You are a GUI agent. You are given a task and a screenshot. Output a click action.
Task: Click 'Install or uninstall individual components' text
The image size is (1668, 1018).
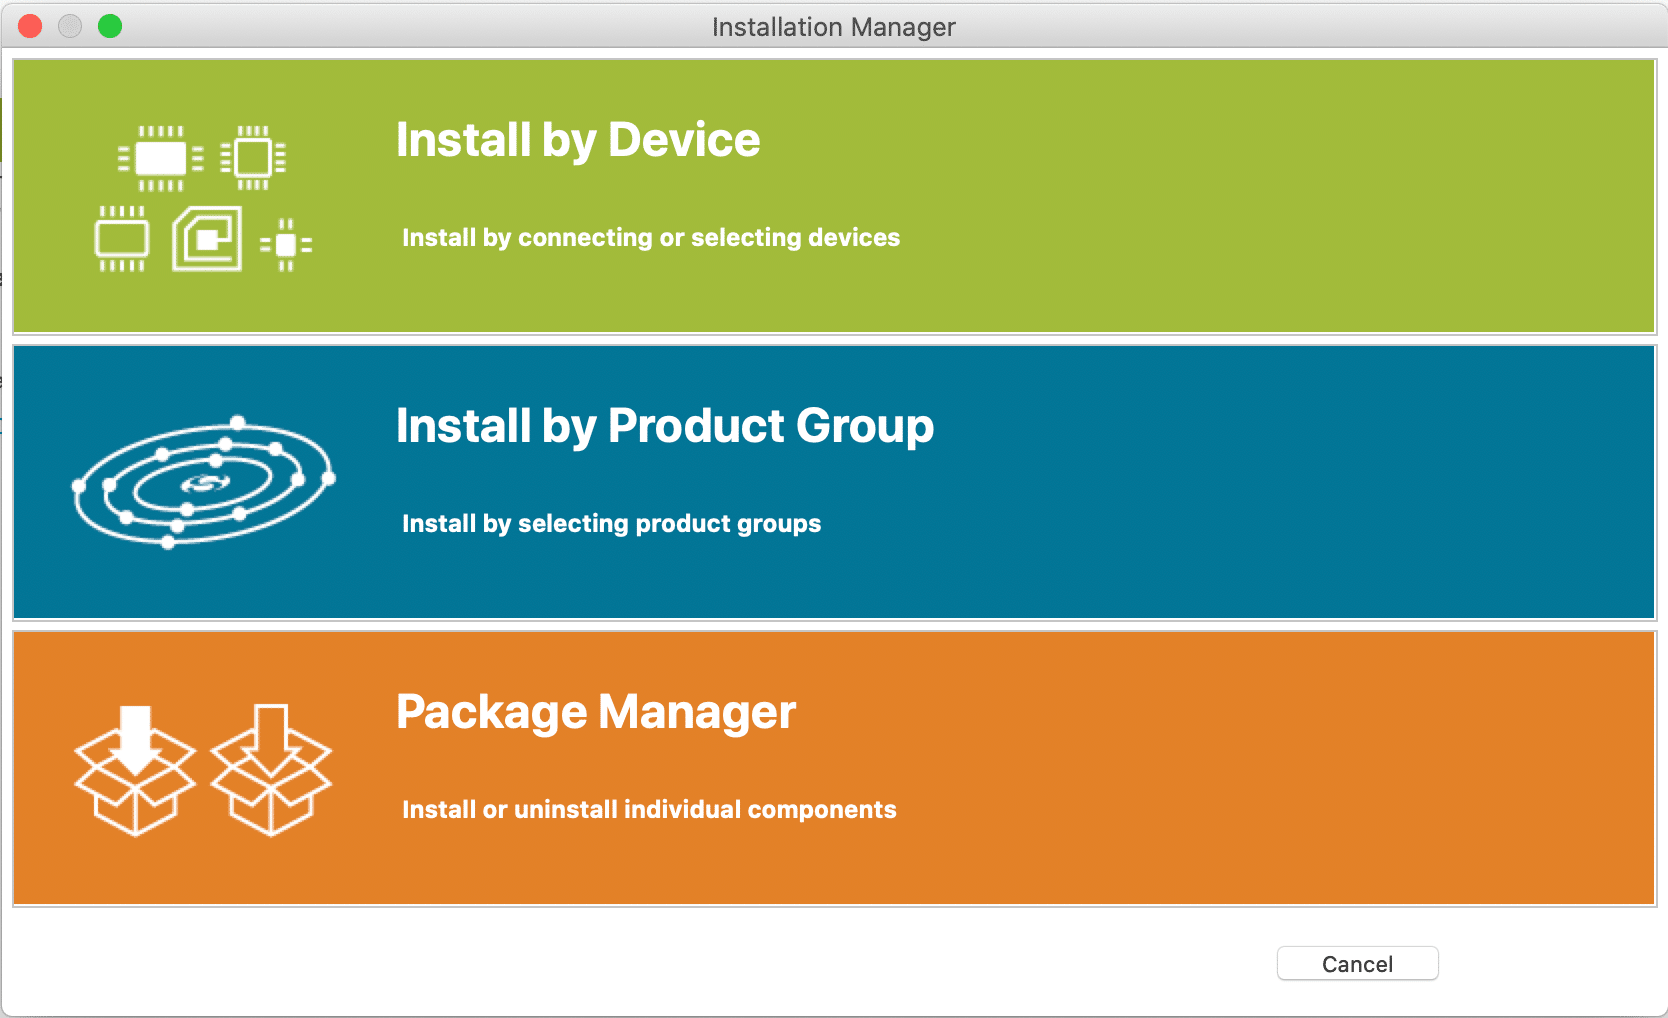648,810
